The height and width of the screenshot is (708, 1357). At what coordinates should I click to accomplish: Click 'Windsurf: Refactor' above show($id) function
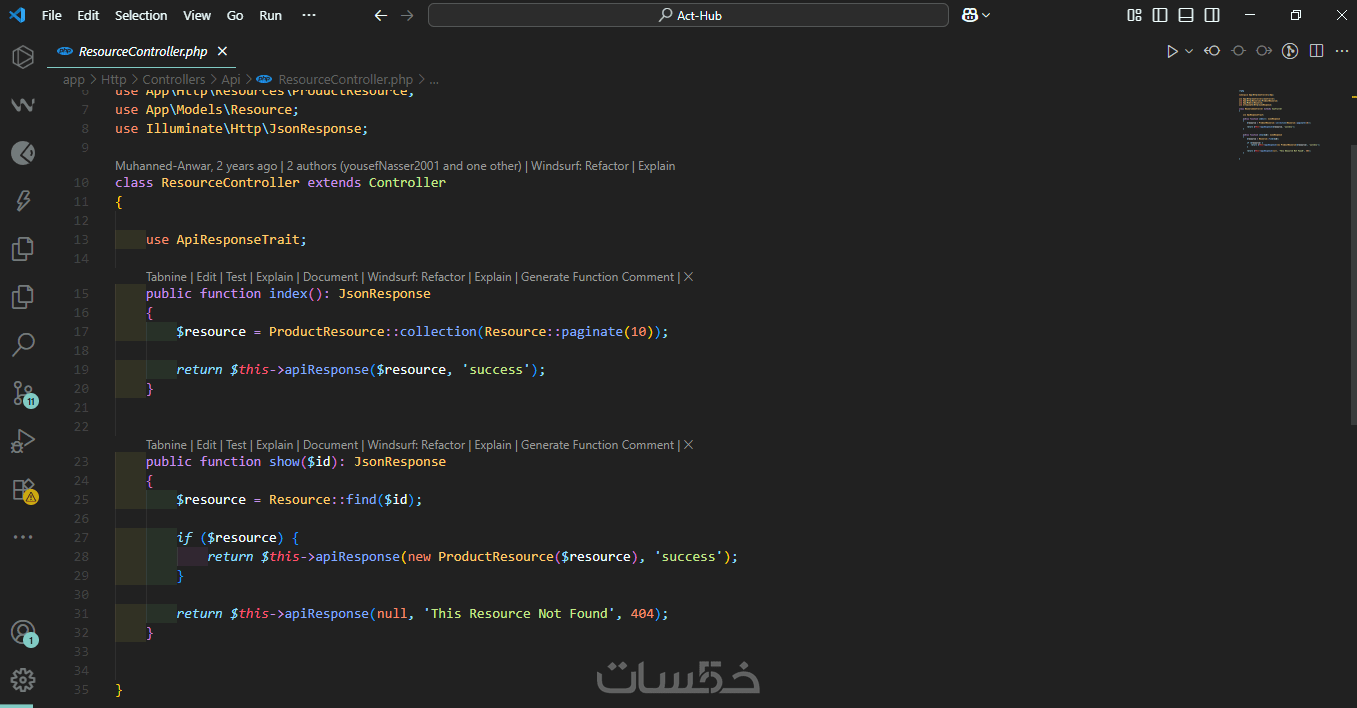click(x=416, y=445)
